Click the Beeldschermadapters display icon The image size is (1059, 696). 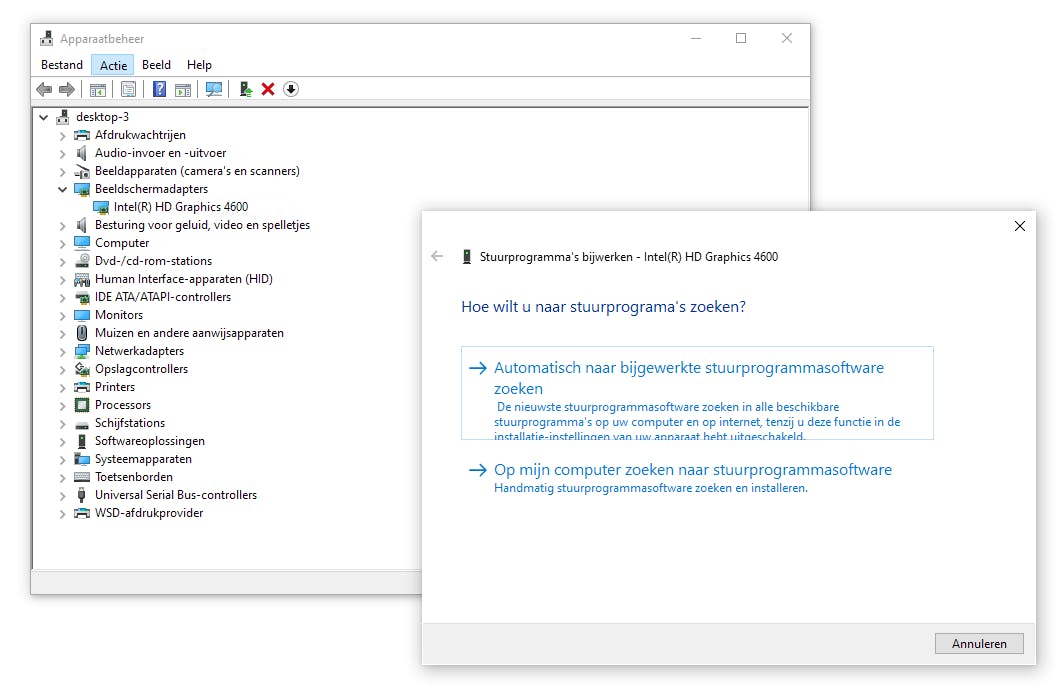(82, 189)
